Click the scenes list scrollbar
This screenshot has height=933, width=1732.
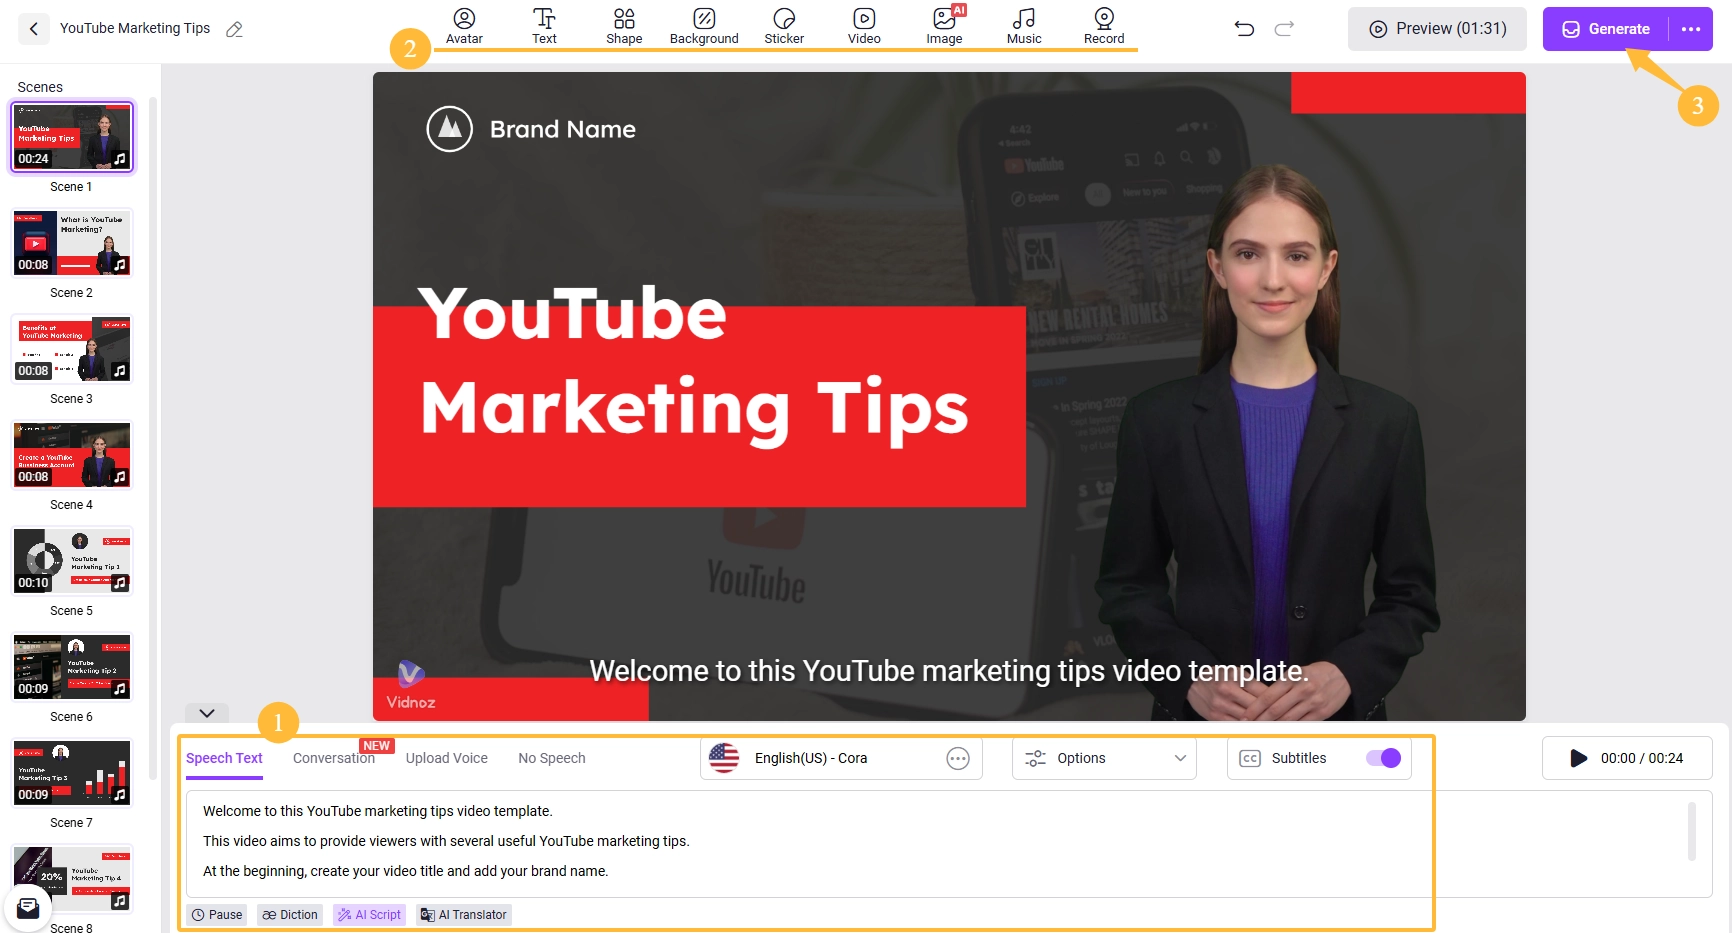pyautogui.click(x=153, y=438)
